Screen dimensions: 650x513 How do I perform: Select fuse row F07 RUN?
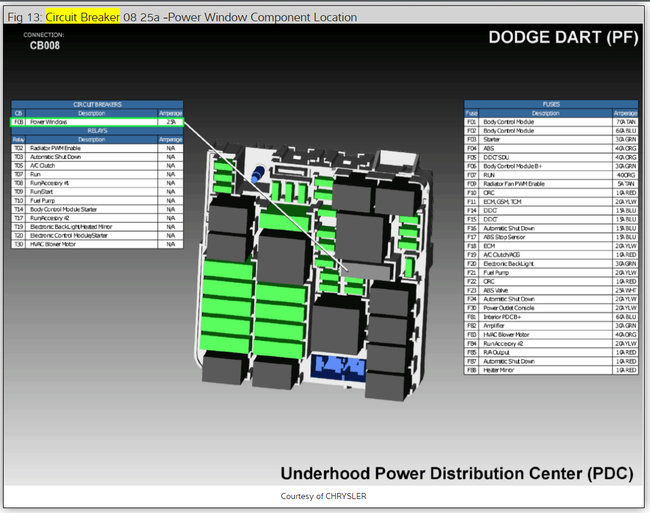[551, 175]
